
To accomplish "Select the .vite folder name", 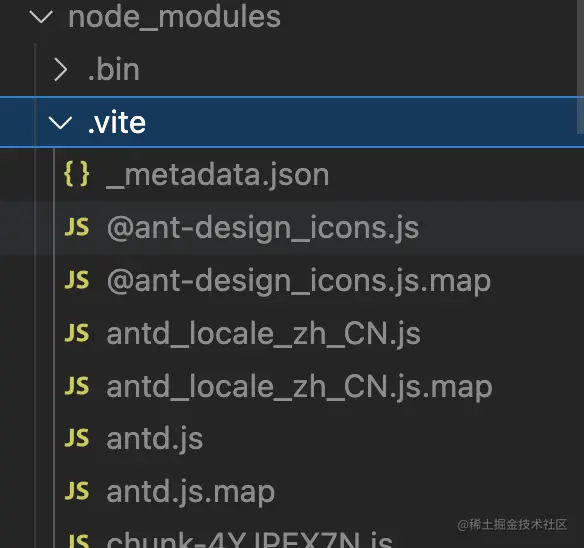I will click(x=117, y=123).
